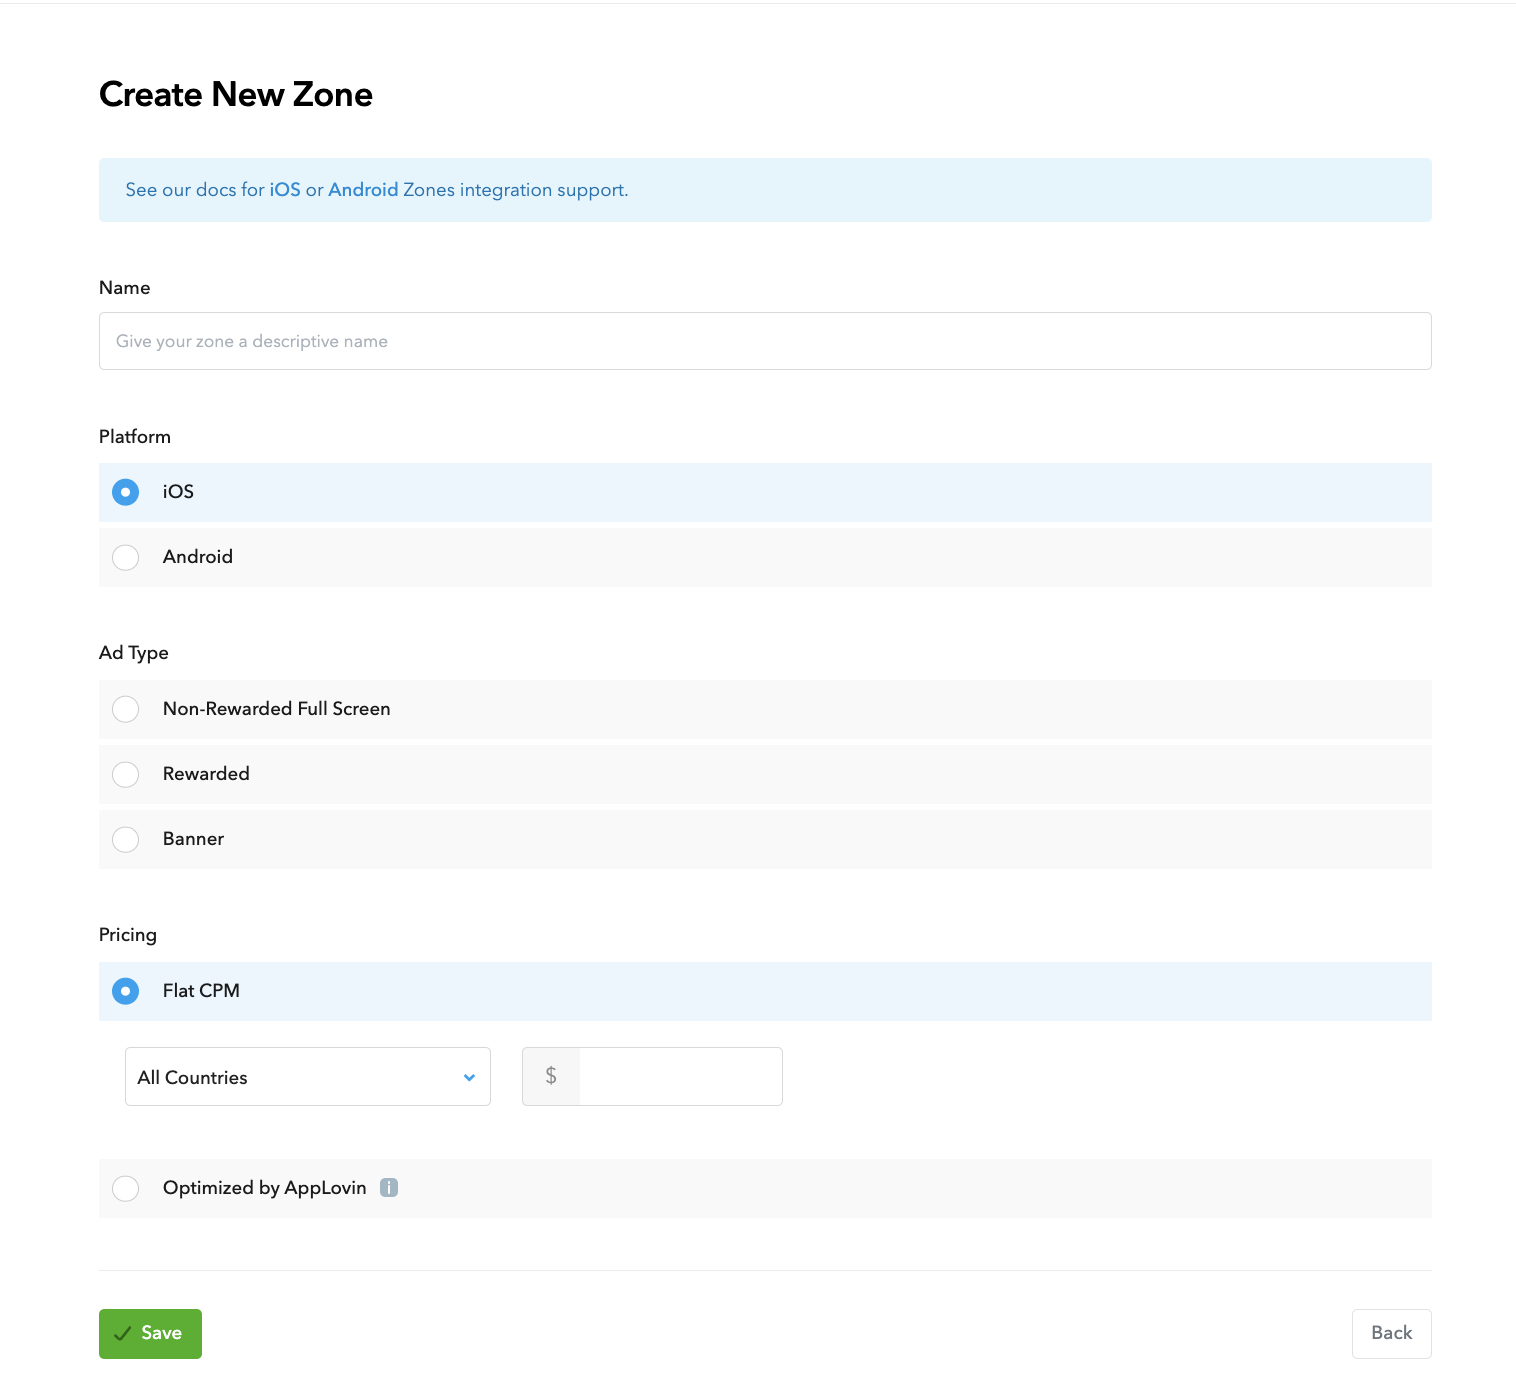Image resolution: width=1516 pixels, height=1388 pixels.
Task: Select Optimized by AppLovin pricing
Action: click(x=126, y=1188)
